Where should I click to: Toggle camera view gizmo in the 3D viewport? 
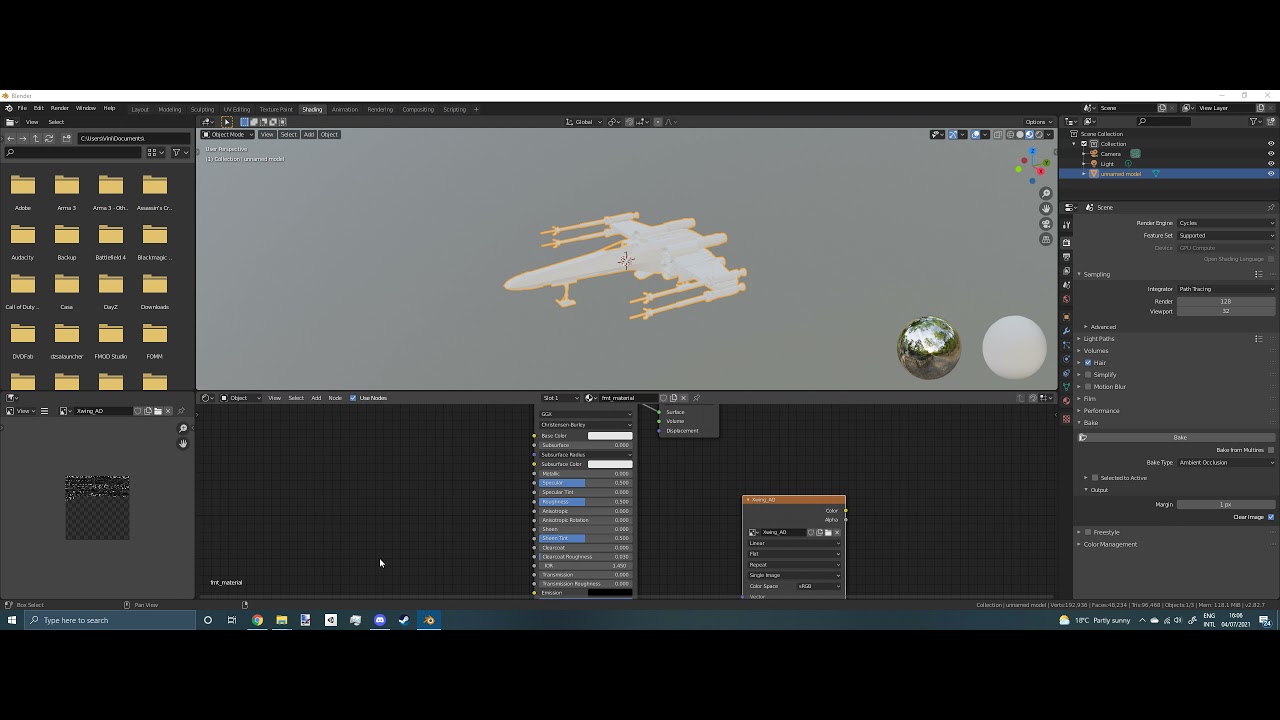tap(1046, 224)
